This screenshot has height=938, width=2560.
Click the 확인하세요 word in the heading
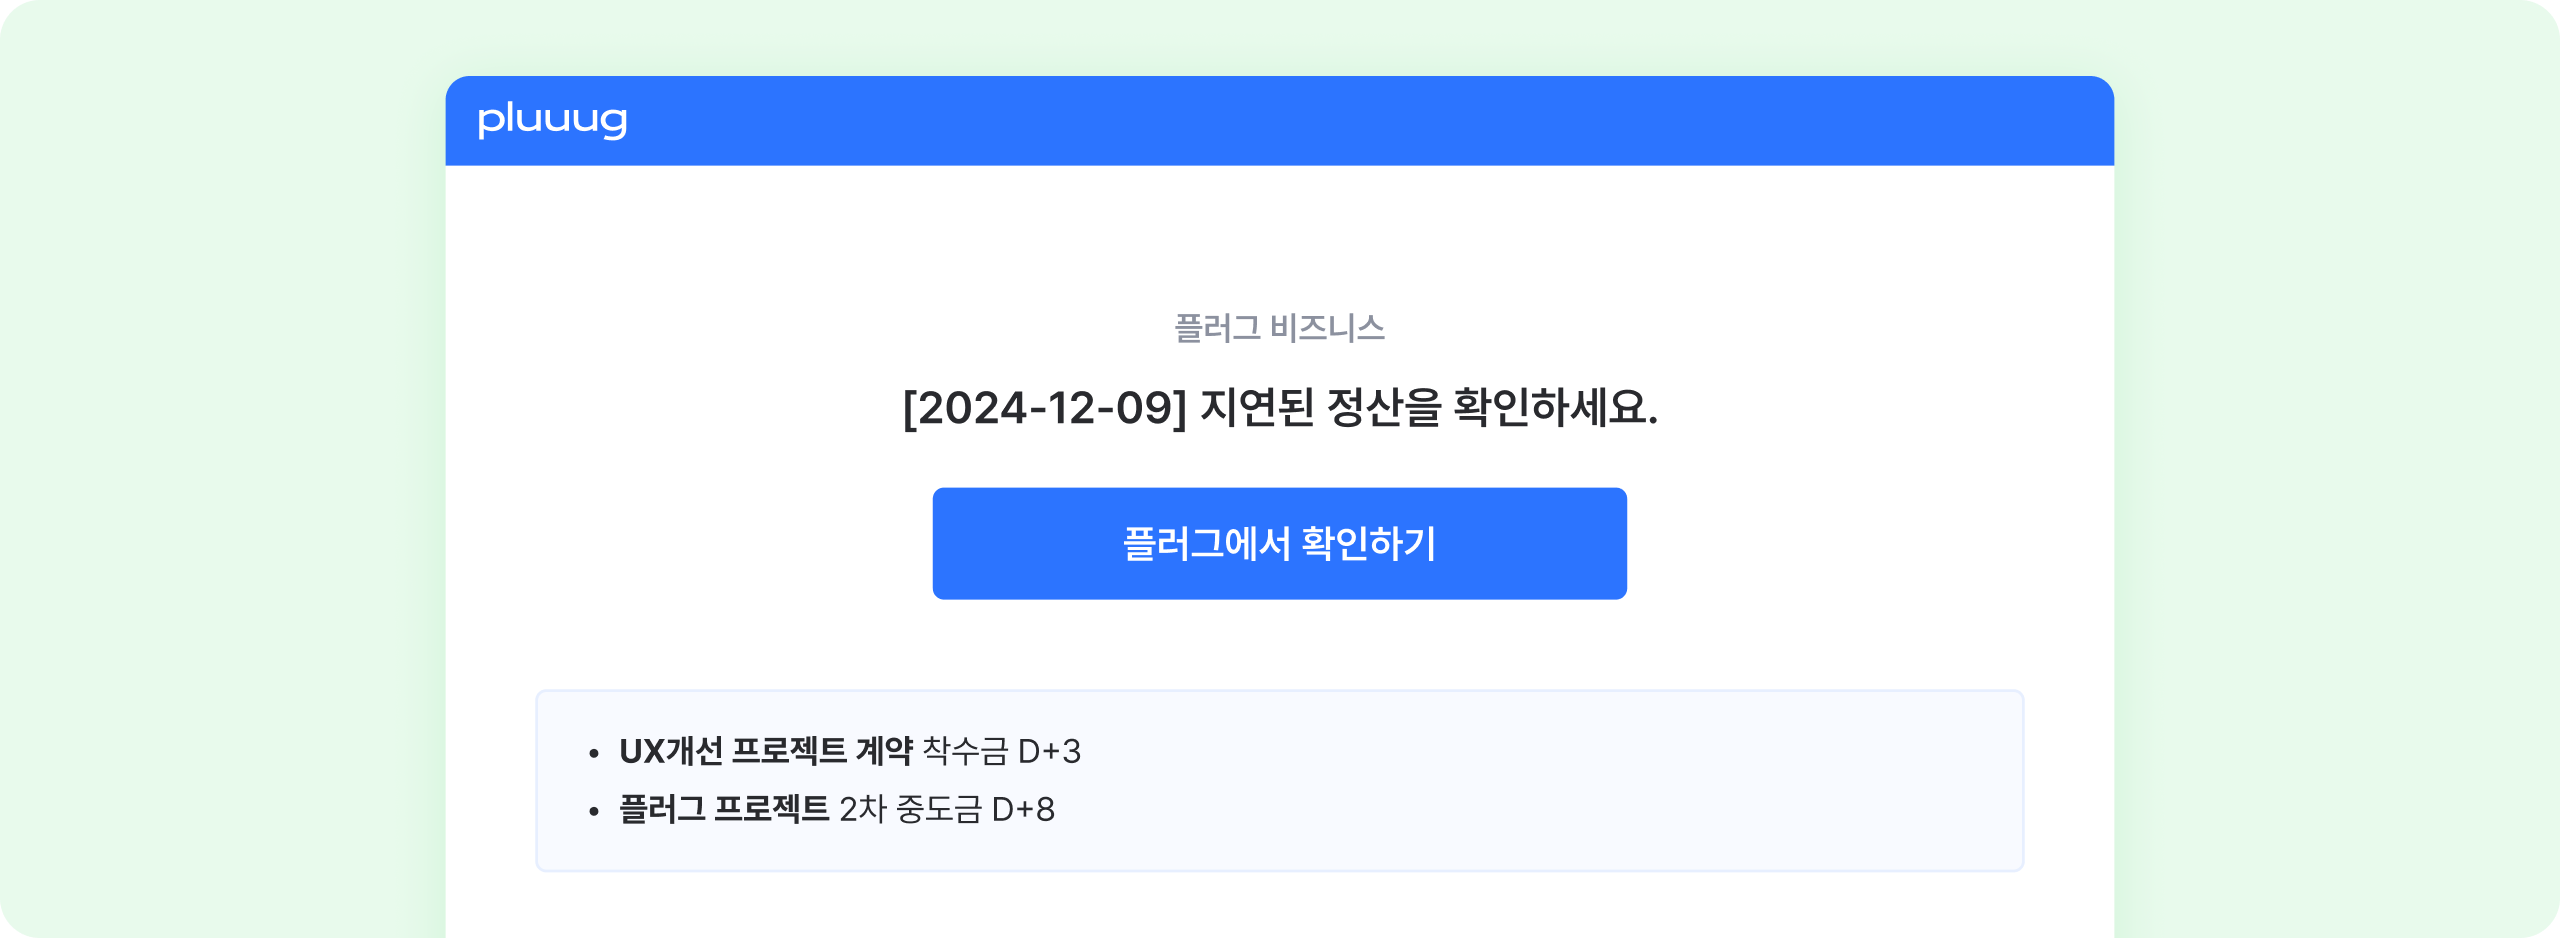pos(1553,408)
